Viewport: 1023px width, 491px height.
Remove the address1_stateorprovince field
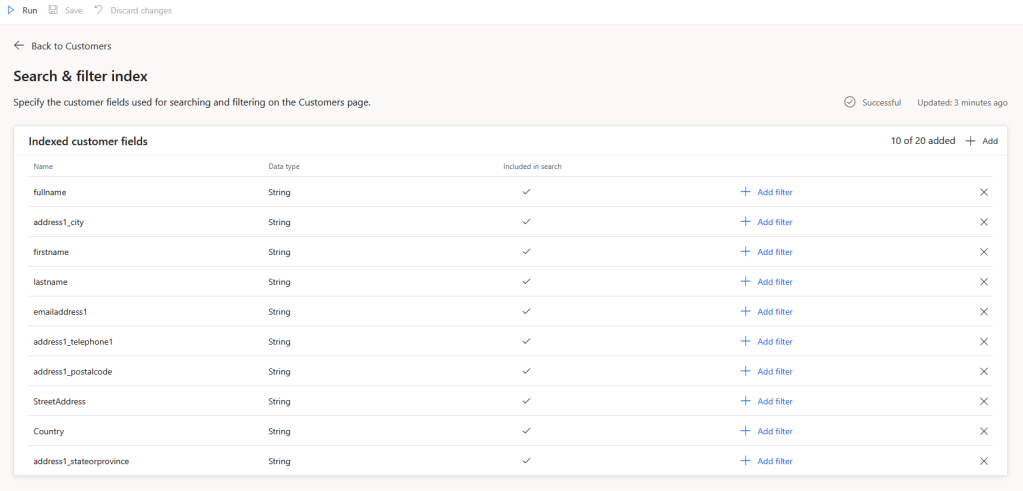(x=983, y=461)
